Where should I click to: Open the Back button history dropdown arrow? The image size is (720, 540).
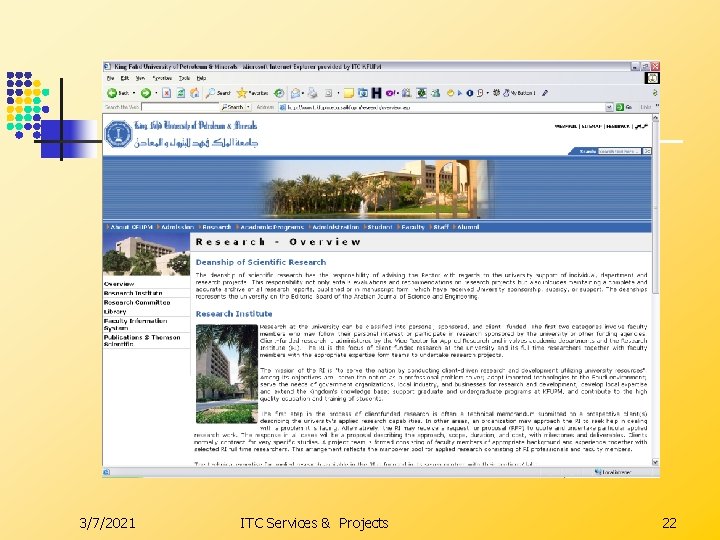pyautogui.click(x=134, y=93)
